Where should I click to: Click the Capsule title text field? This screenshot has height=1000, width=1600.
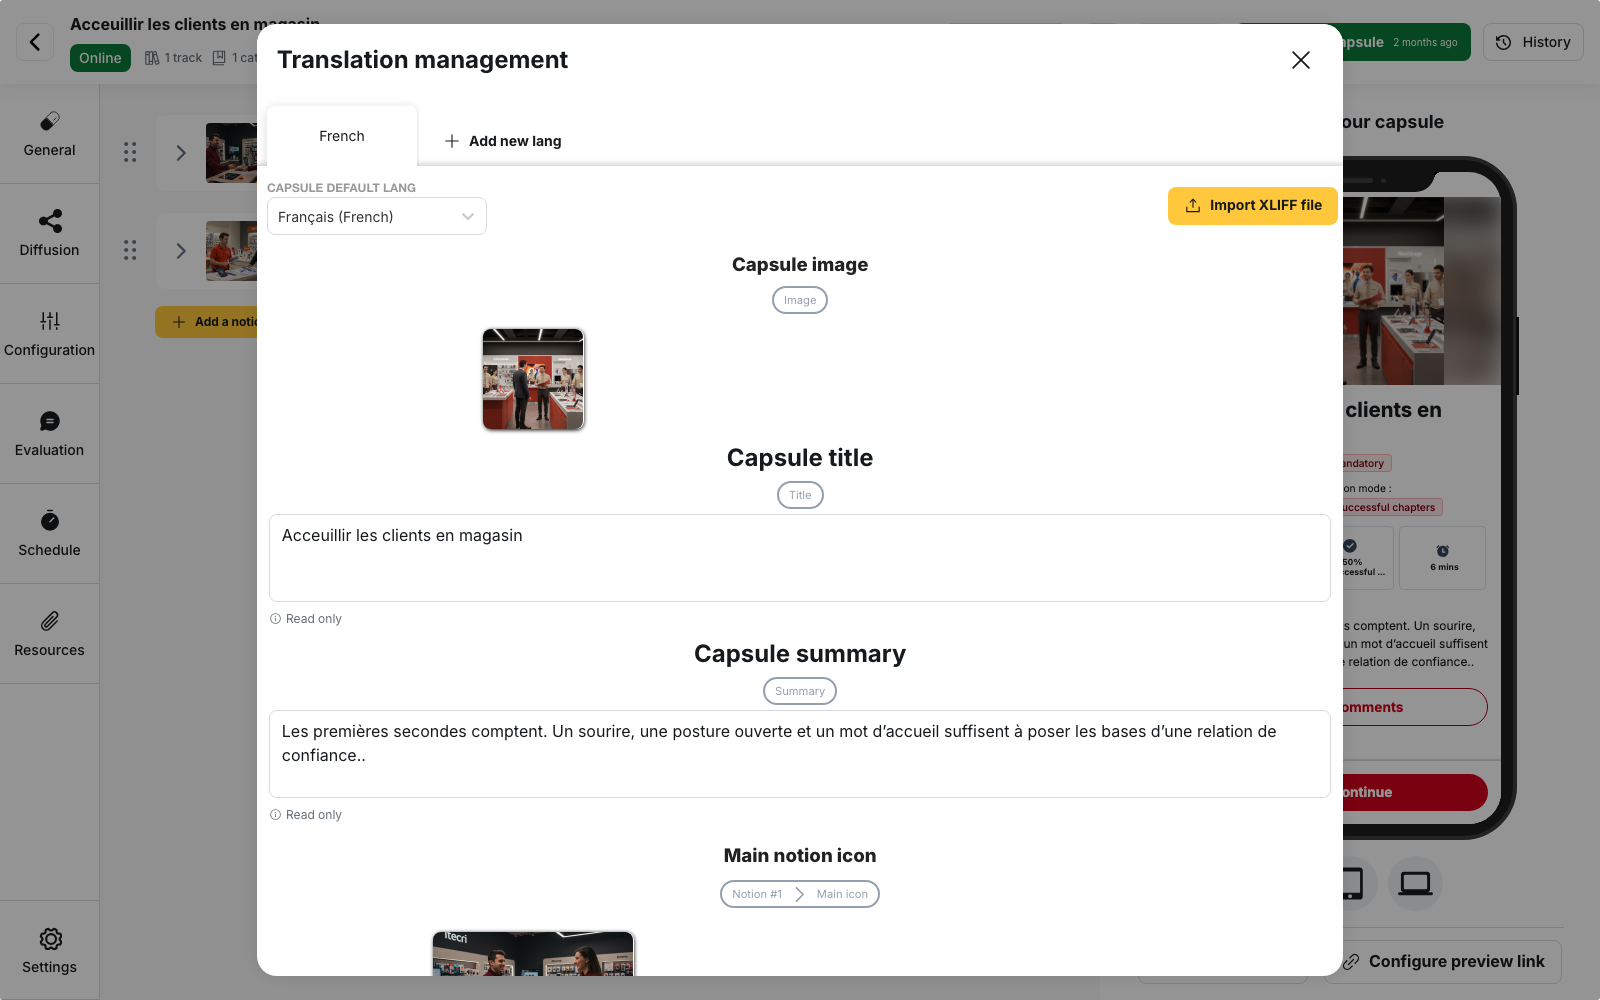800,558
